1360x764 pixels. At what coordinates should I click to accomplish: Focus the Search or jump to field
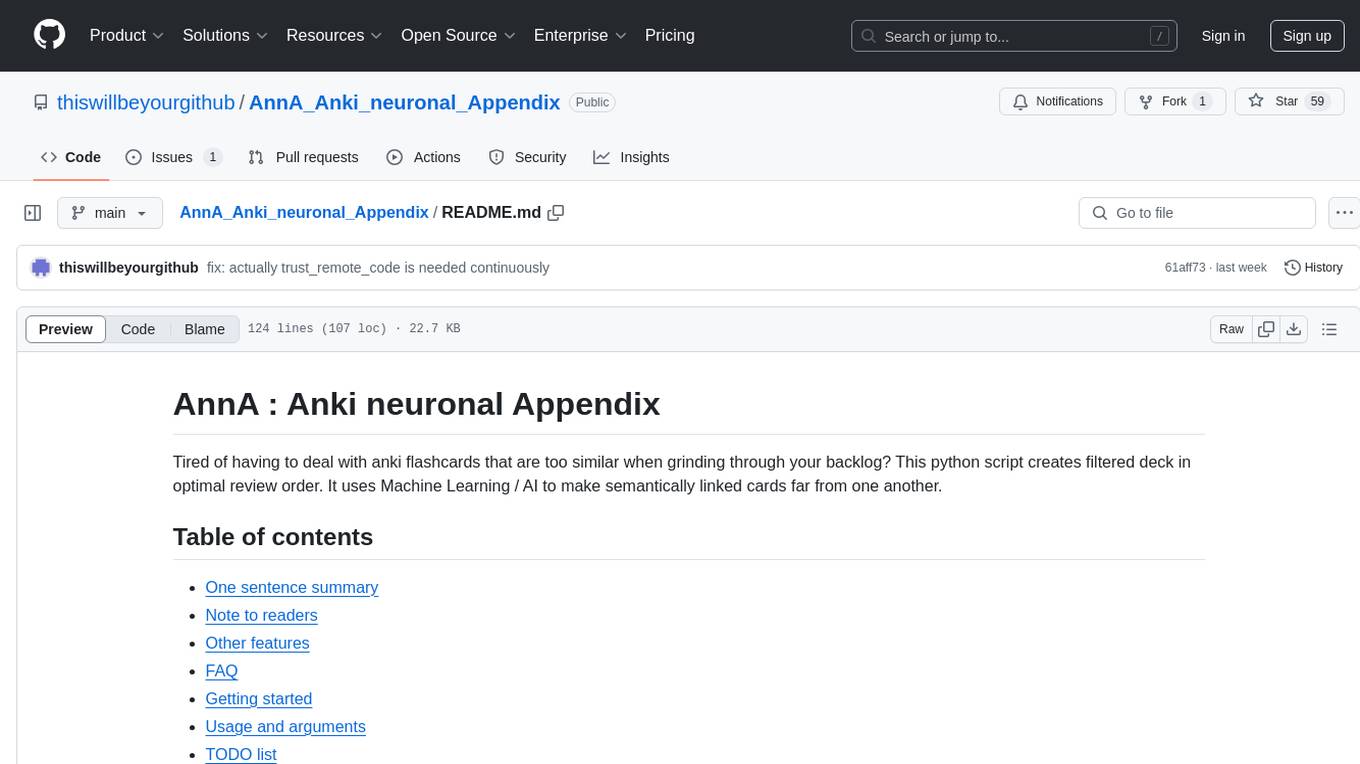[x=1014, y=36]
